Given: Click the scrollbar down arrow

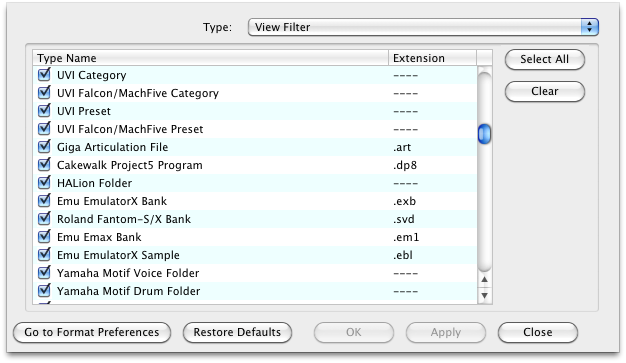Looking at the screenshot, I should (484, 296).
